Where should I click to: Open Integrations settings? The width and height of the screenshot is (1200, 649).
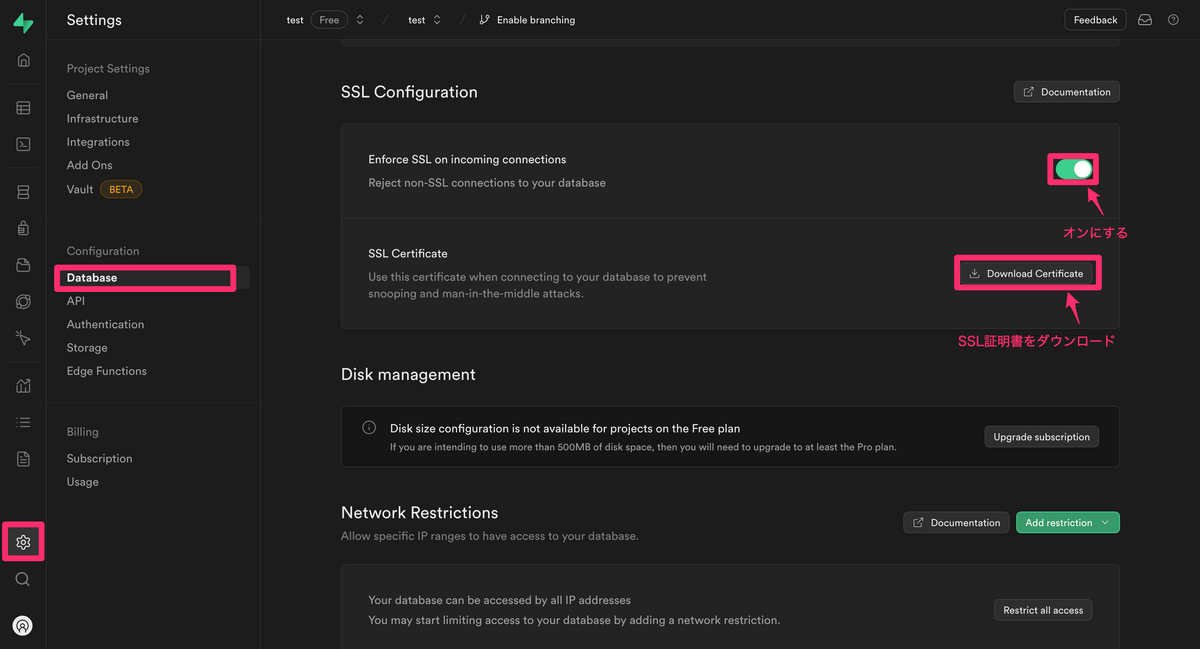point(98,142)
